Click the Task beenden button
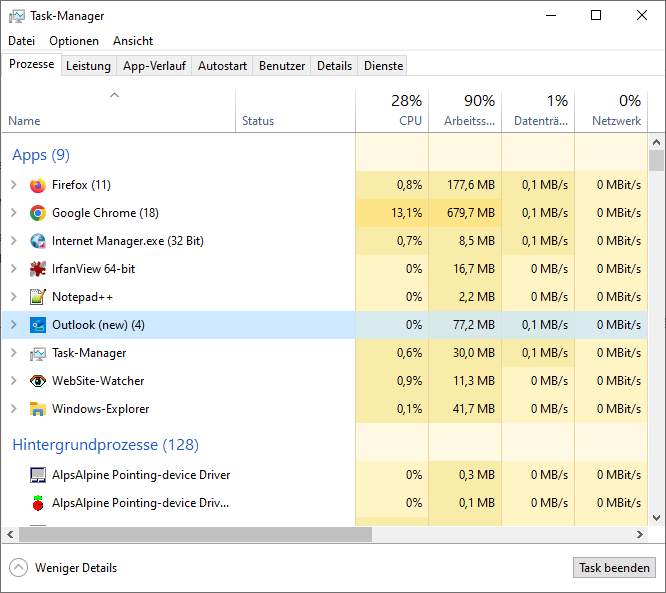This screenshot has width=666, height=593. pos(614,568)
